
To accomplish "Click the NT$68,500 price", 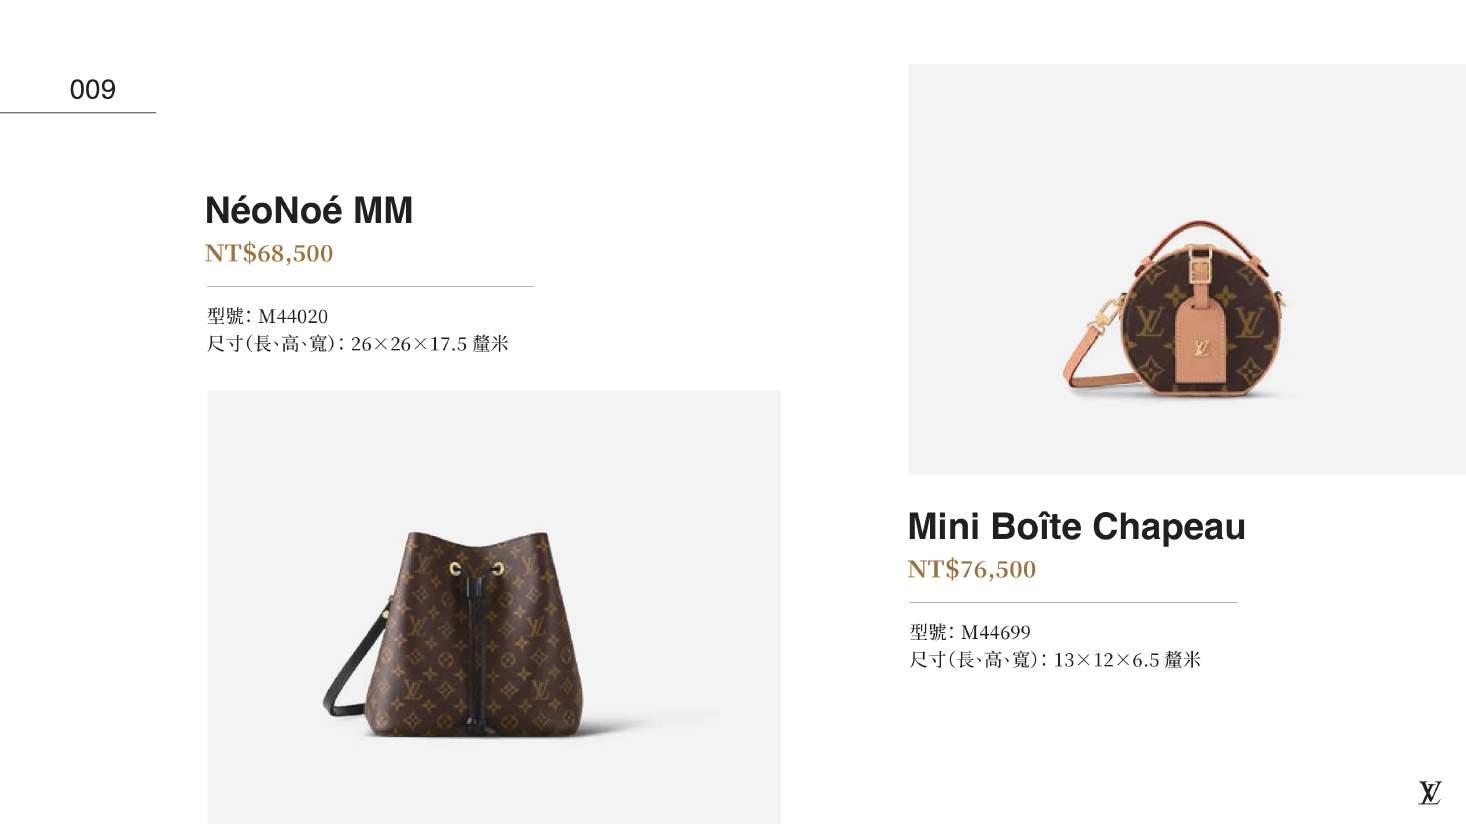I will click(x=268, y=253).
